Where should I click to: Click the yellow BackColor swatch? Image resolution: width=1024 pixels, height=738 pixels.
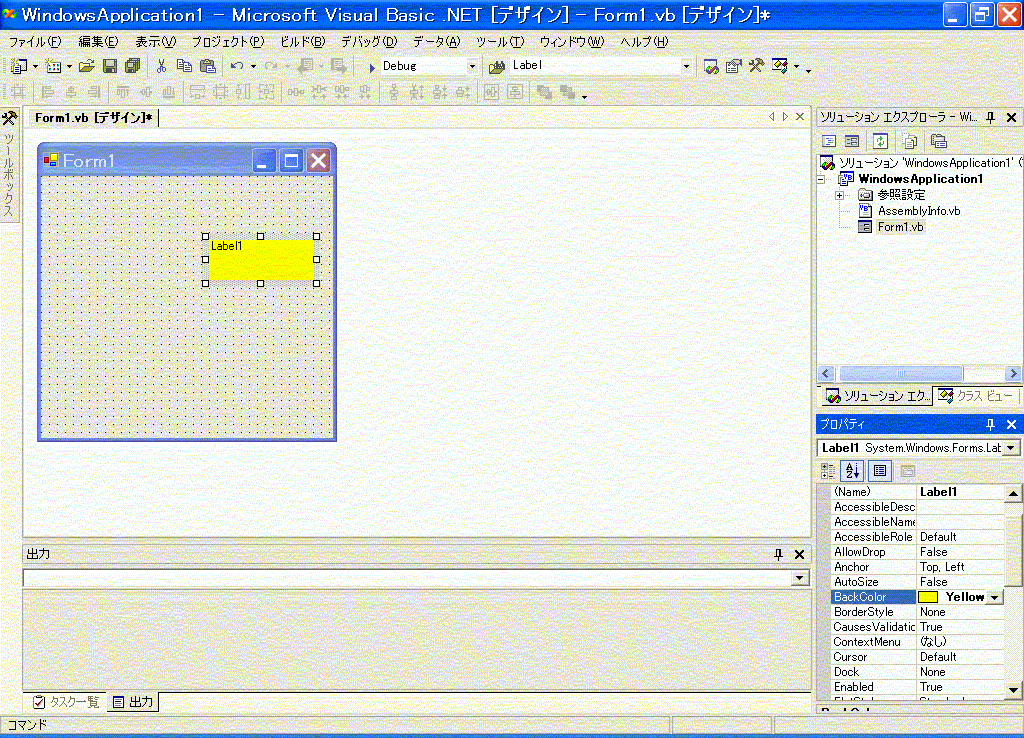tap(928, 597)
